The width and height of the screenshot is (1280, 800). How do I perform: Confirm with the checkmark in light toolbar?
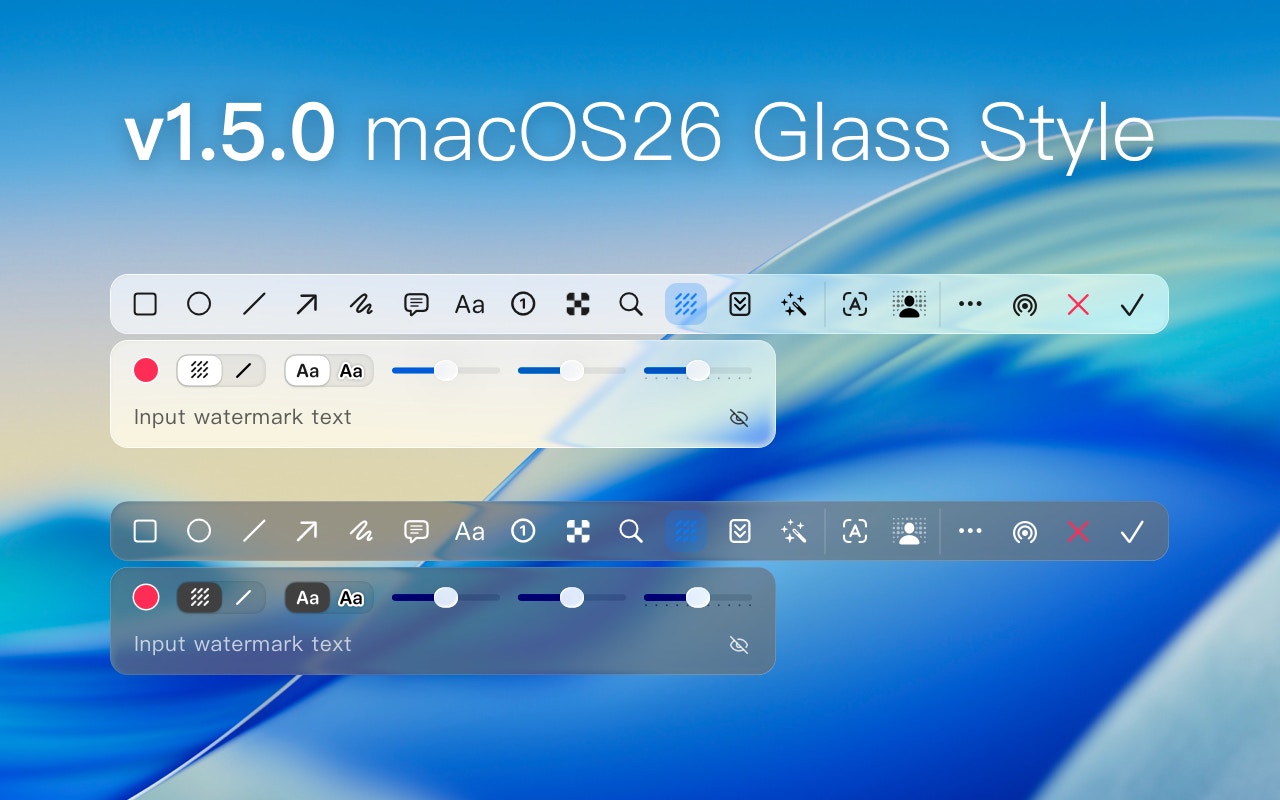tap(1132, 304)
